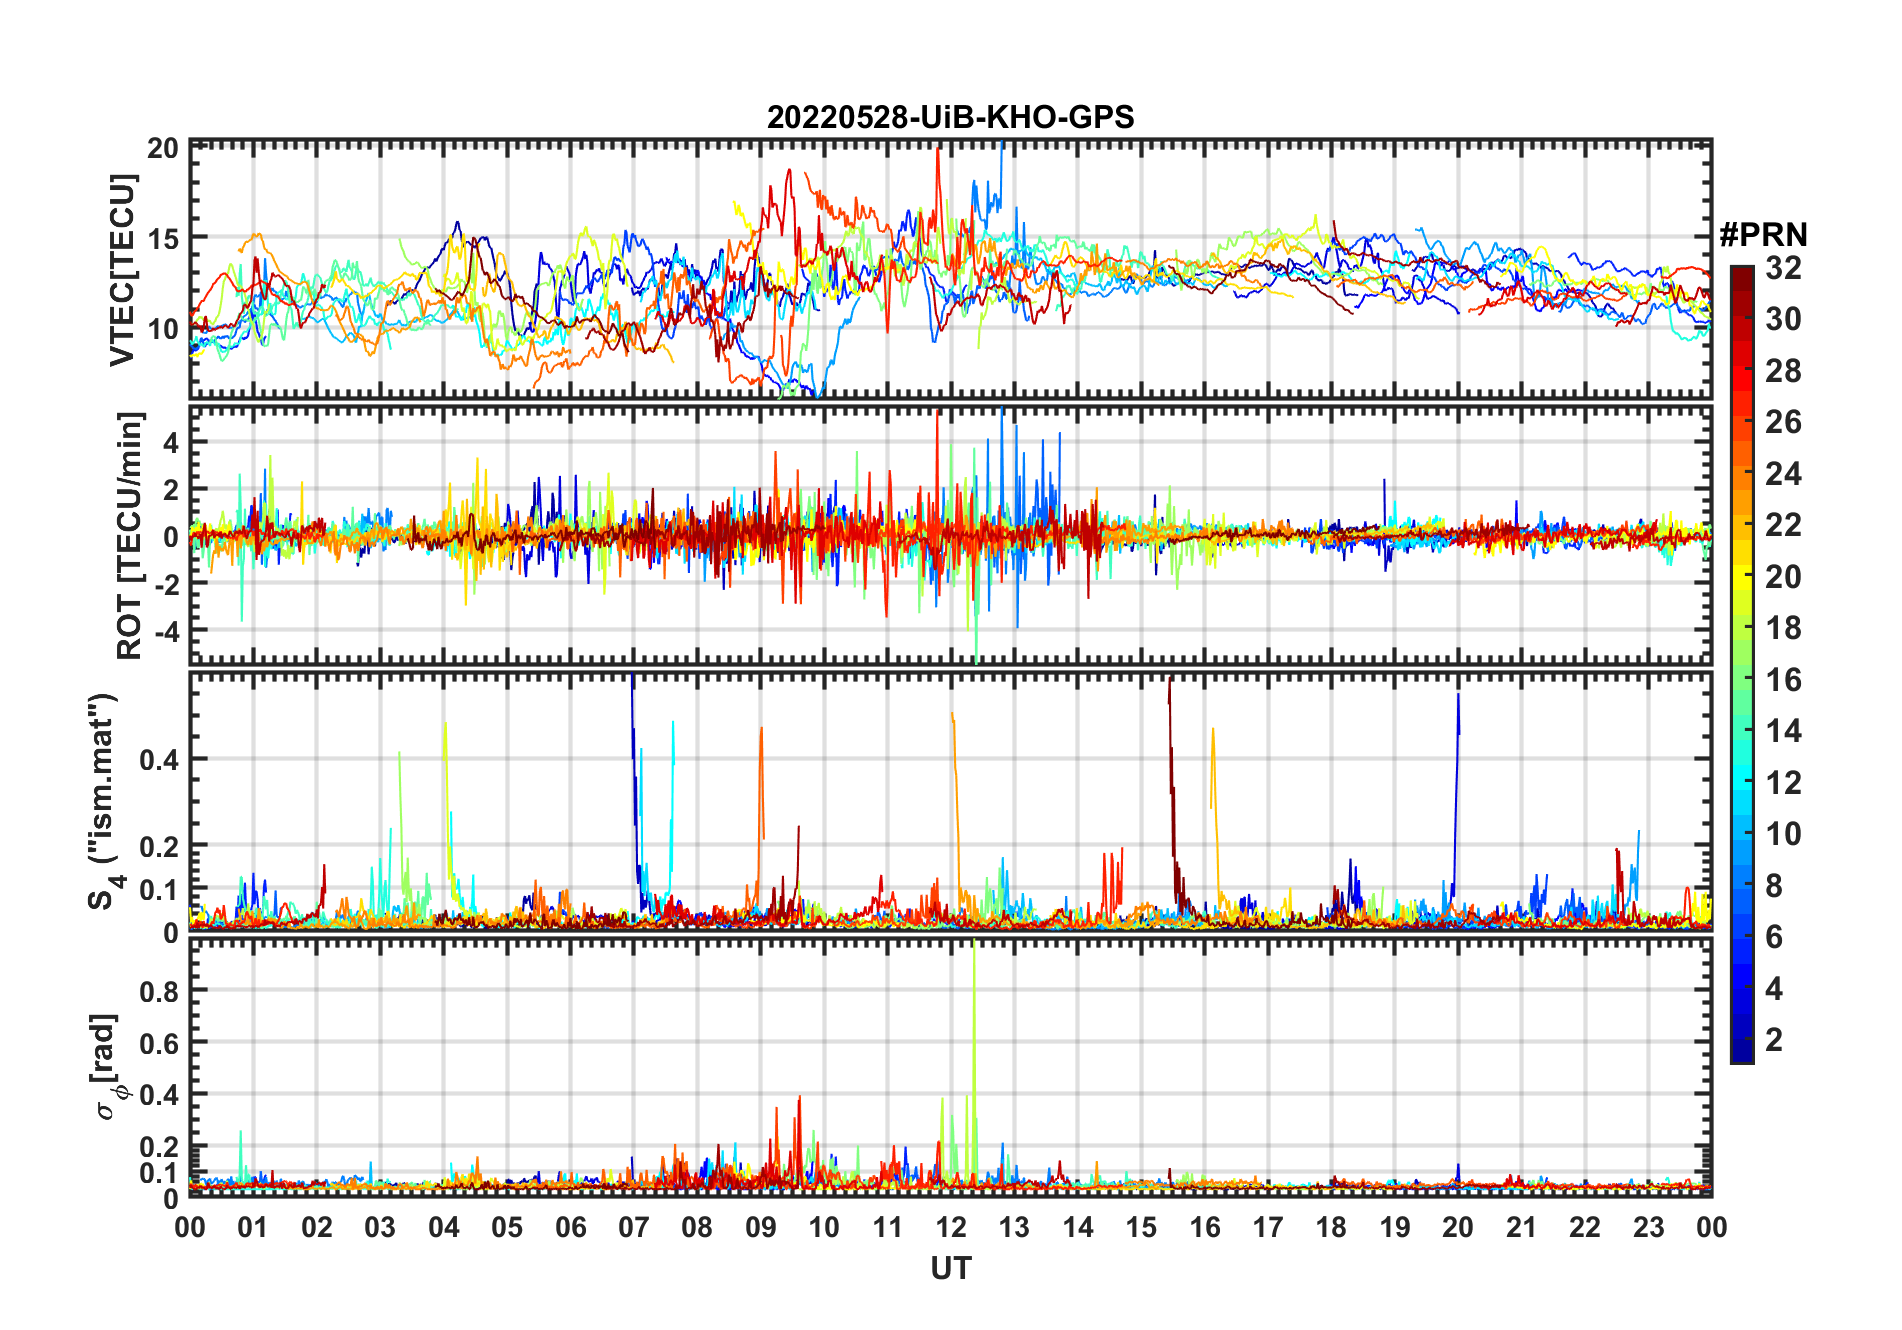Click colorbar tick label 24
The height and width of the screenshot is (1330, 1902).
(x=1783, y=474)
